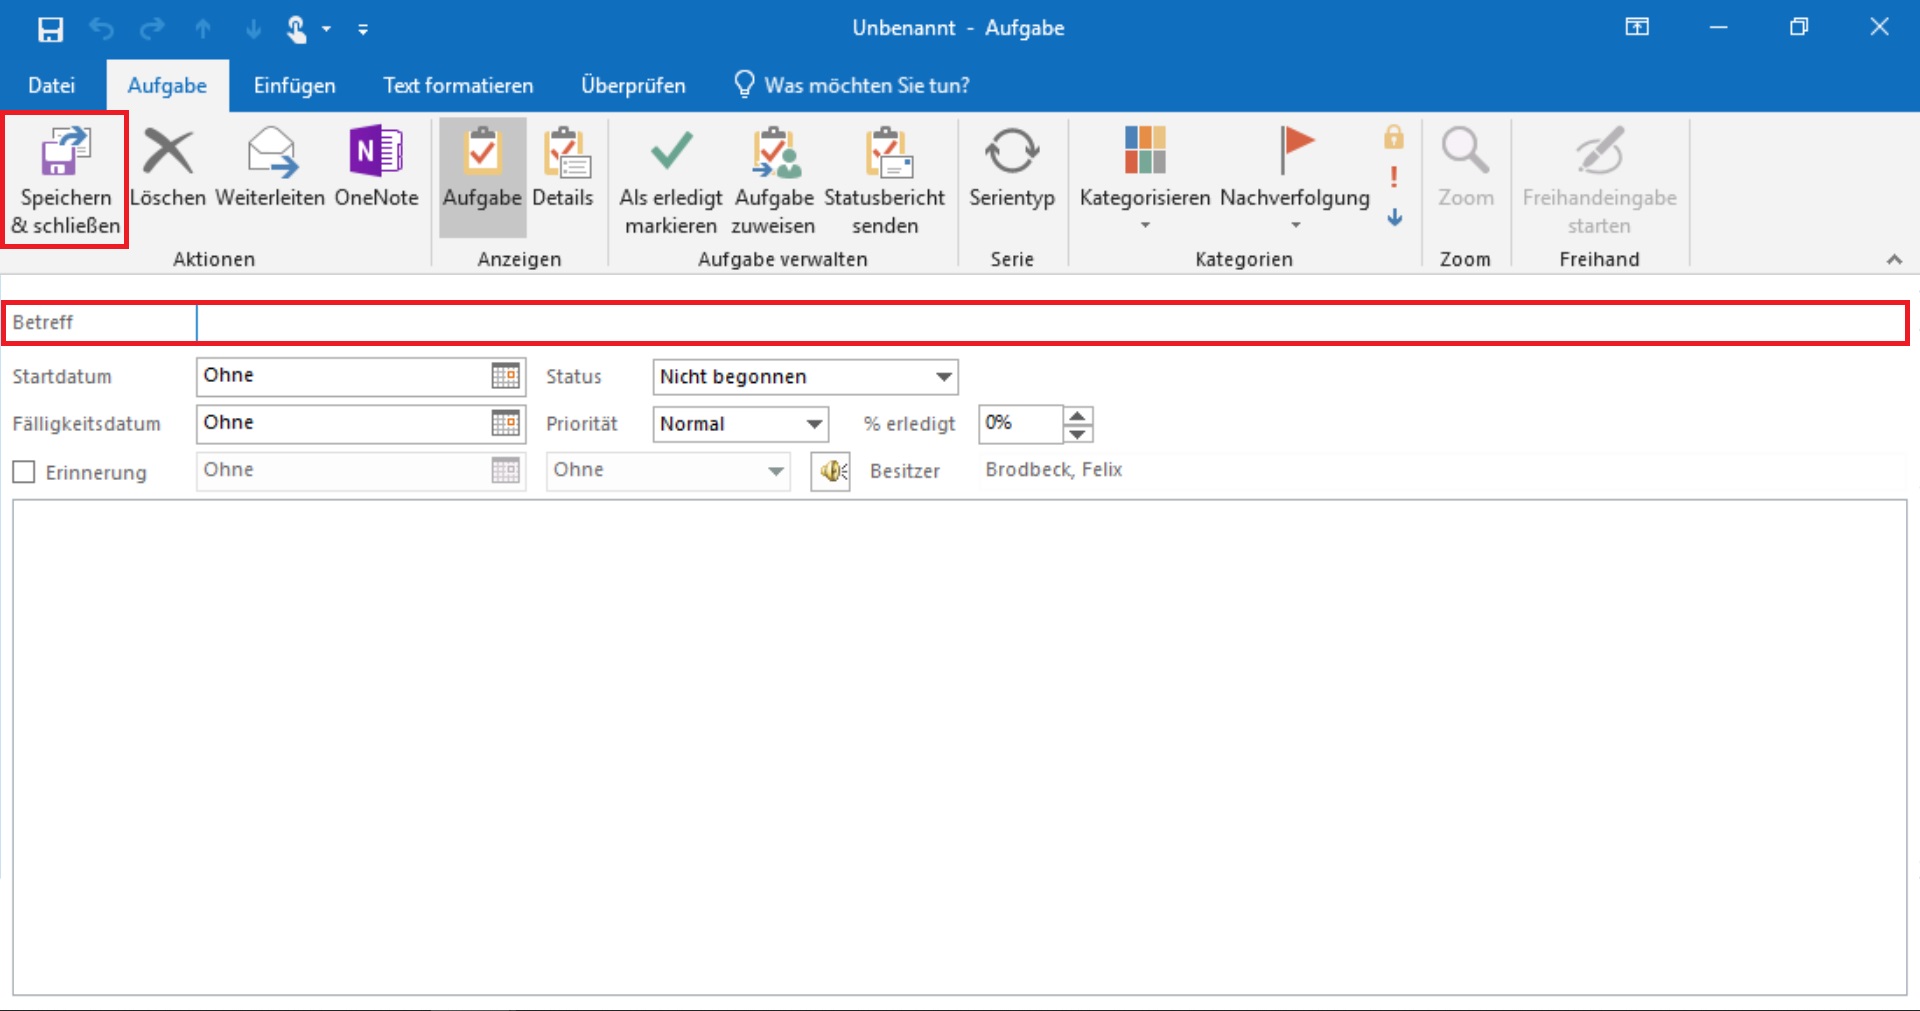Switch to the Einfügen ribbon tab
Viewport: 1920px width, 1011px height.
(x=294, y=85)
